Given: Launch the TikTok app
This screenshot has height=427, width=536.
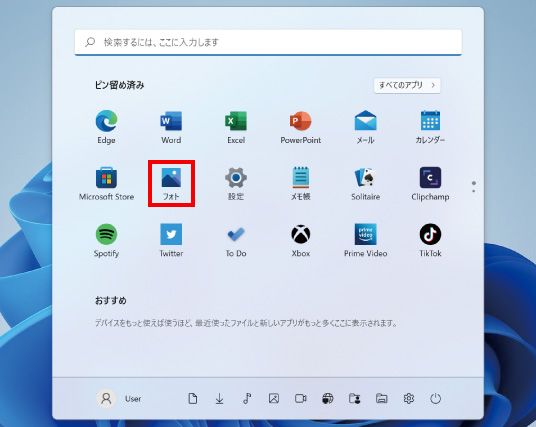Looking at the screenshot, I should (x=430, y=240).
